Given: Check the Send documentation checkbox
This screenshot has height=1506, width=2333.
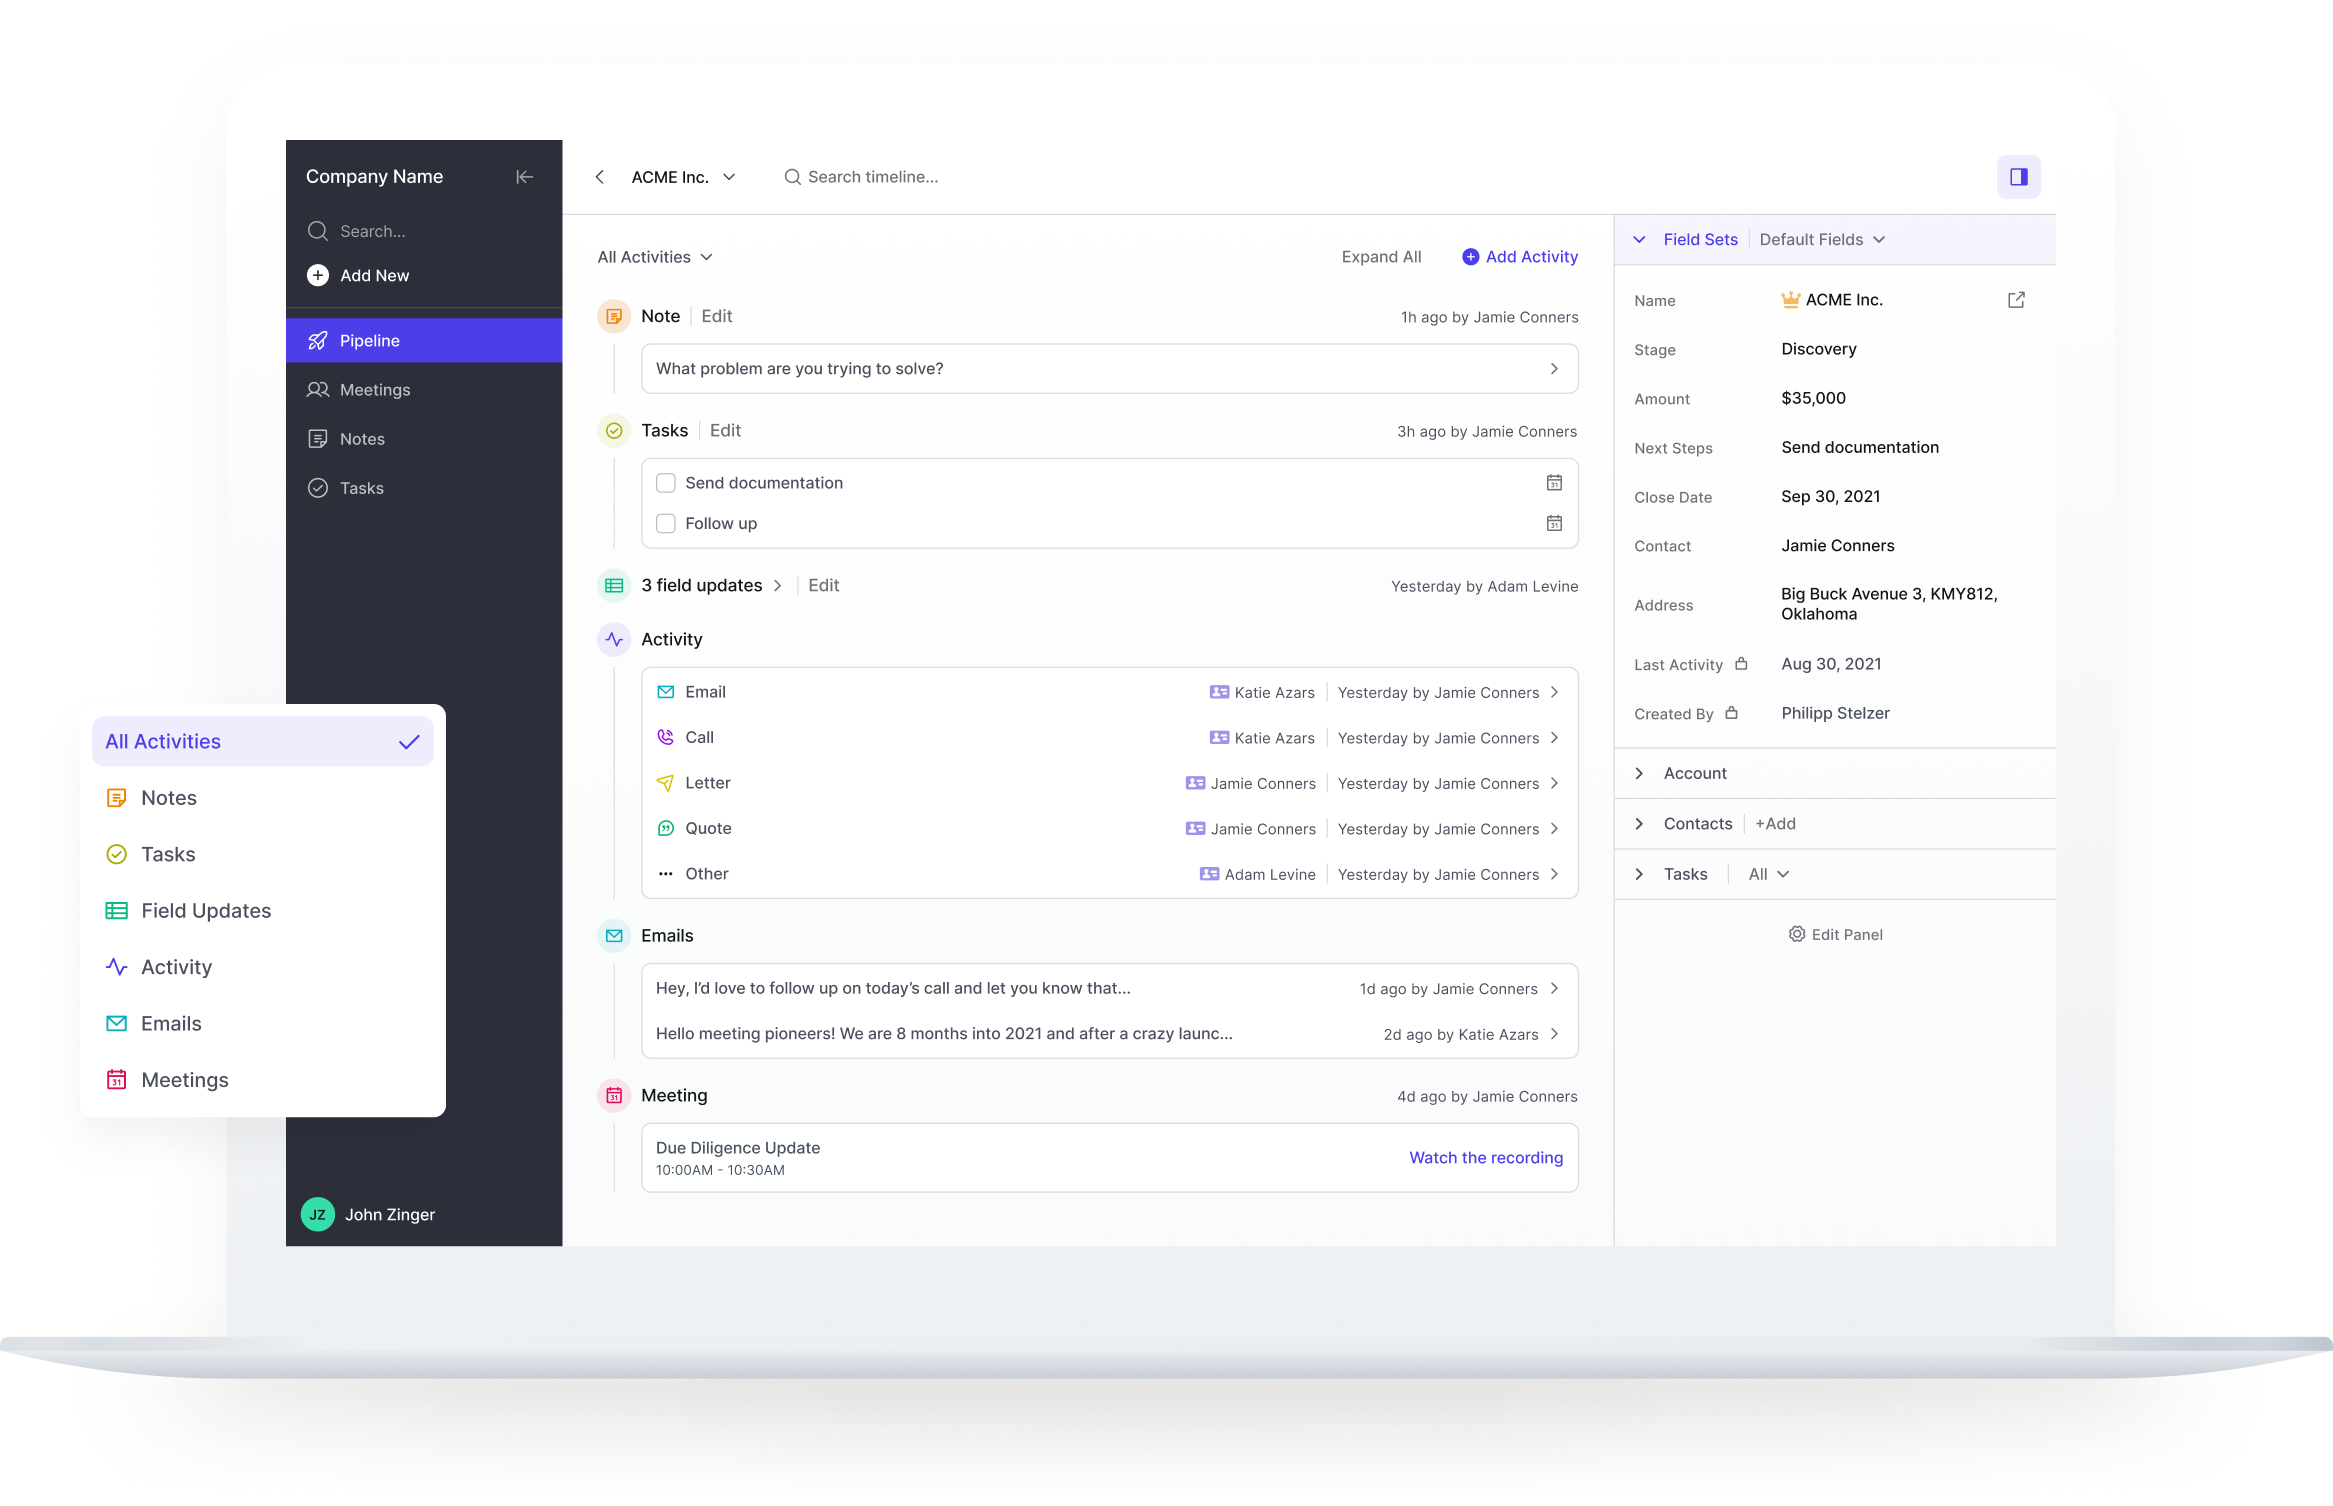Looking at the screenshot, I should click(666, 483).
